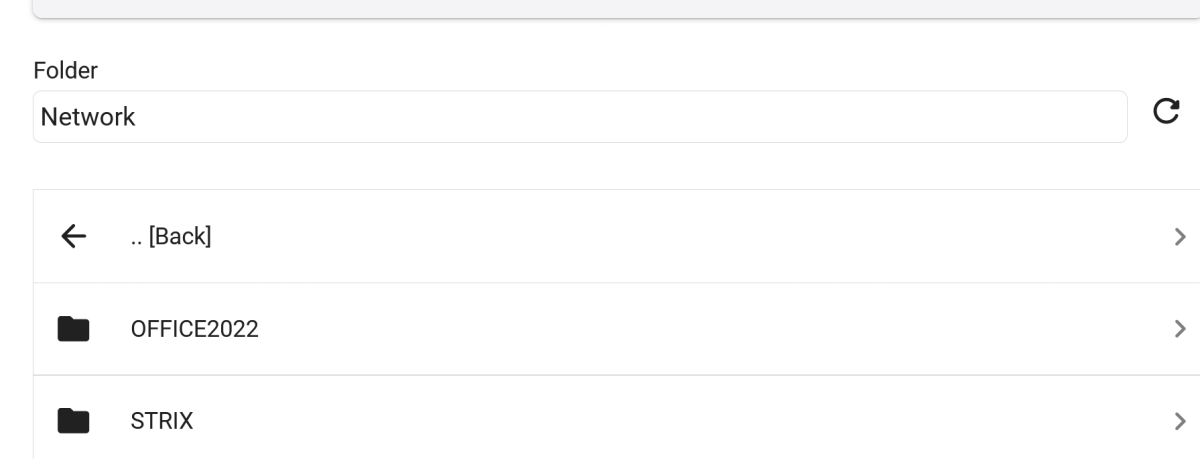Click the refresh folder list icon
The height and width of the screenshot is (459, 1200).
coord(1166,111)
